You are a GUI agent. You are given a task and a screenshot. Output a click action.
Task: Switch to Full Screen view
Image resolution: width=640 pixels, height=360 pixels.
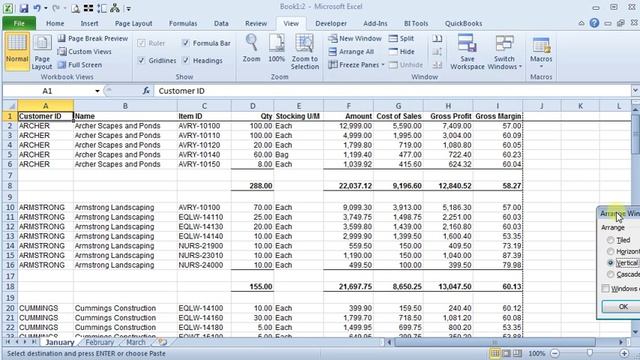(x=80, y=64)
